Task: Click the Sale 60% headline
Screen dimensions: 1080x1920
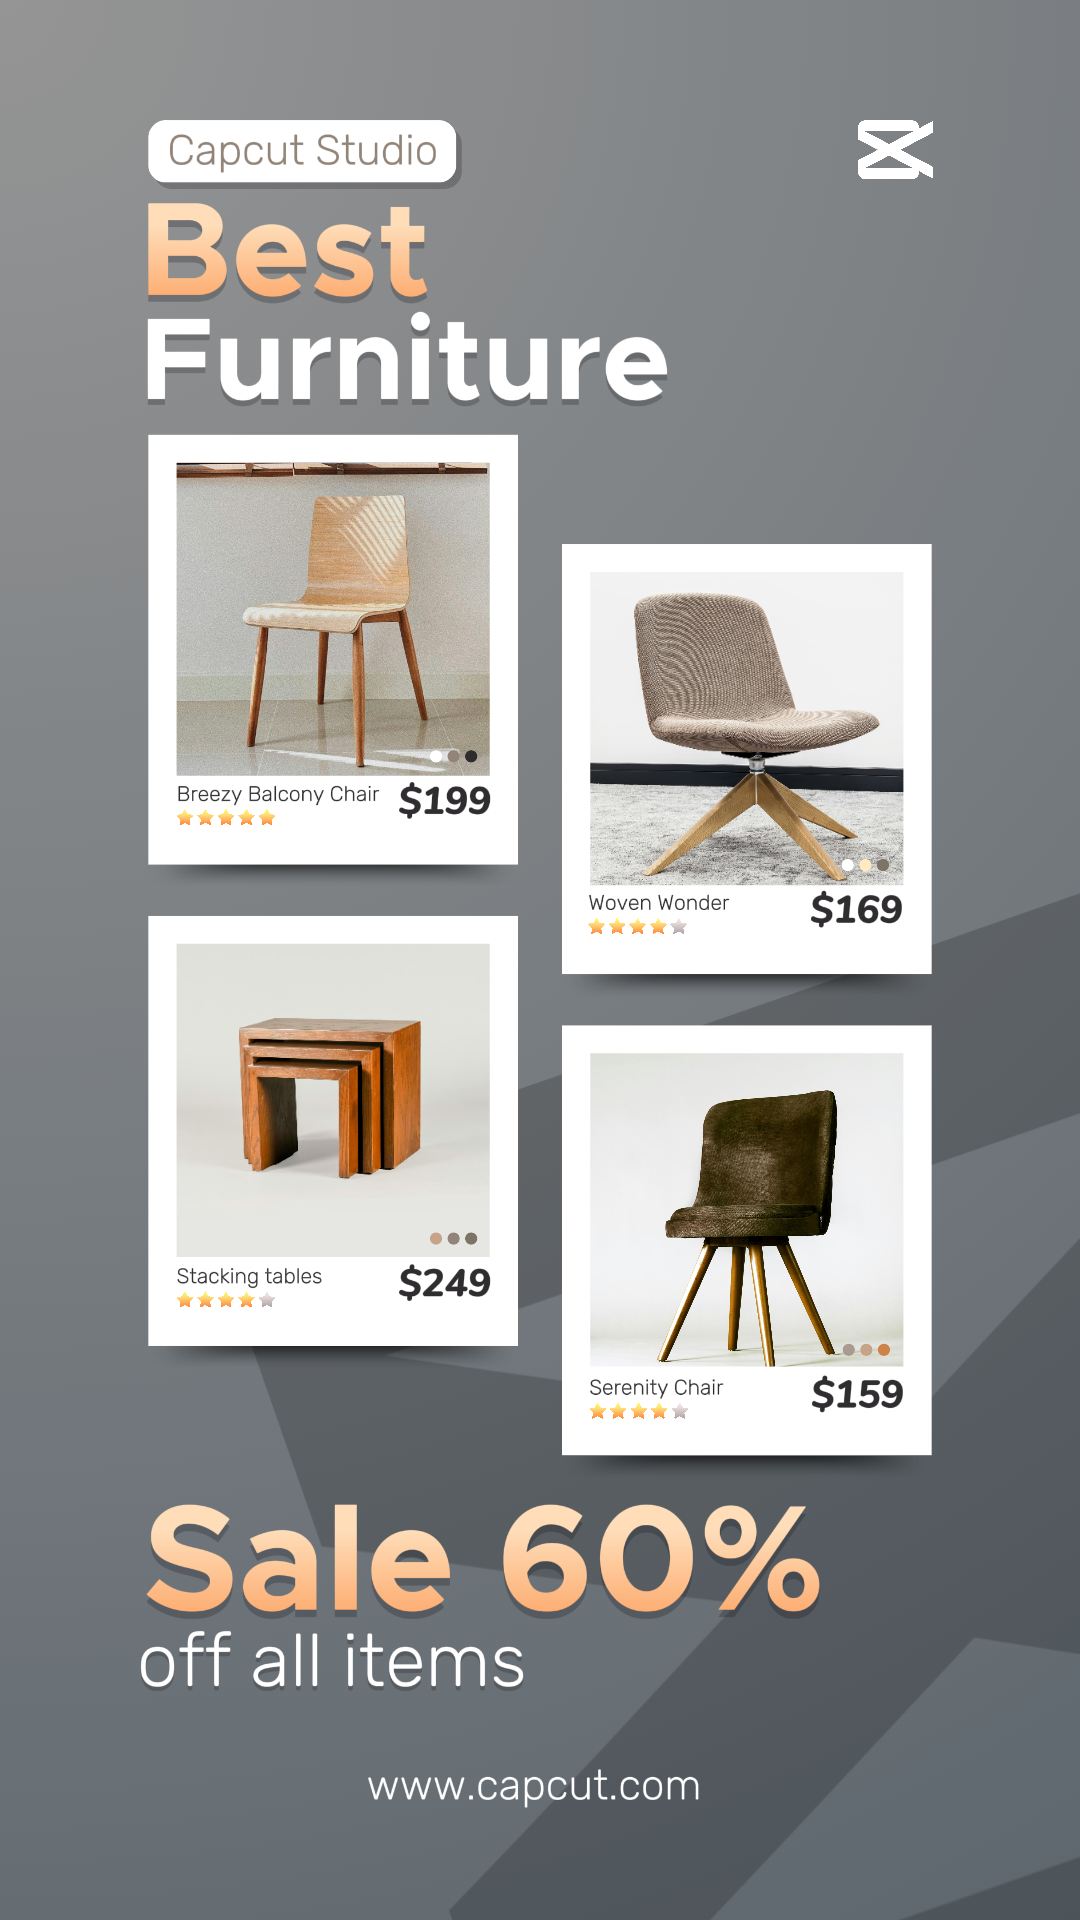Action: tap(483, 1560)
